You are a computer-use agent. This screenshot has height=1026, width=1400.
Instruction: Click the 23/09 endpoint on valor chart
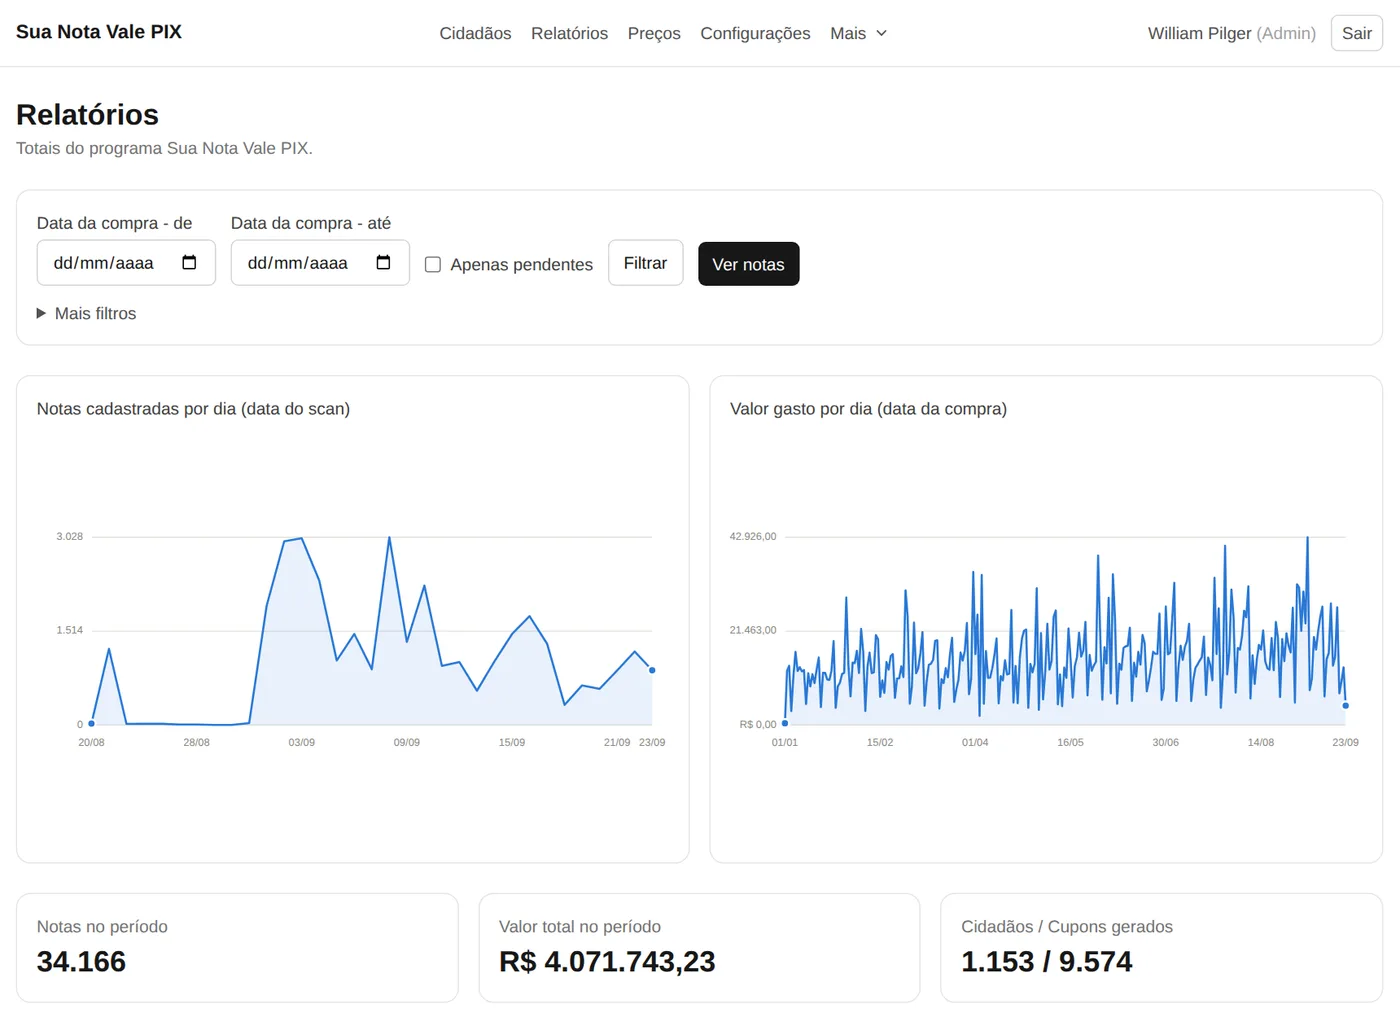coord(1346,706)
